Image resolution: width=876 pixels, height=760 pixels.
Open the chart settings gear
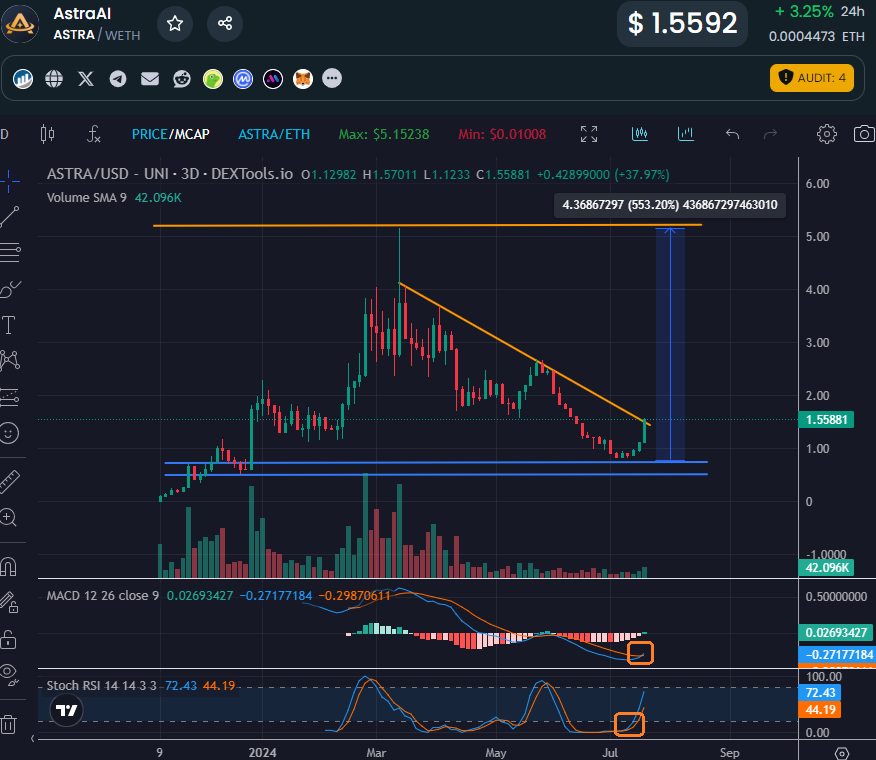click(827, 133)
